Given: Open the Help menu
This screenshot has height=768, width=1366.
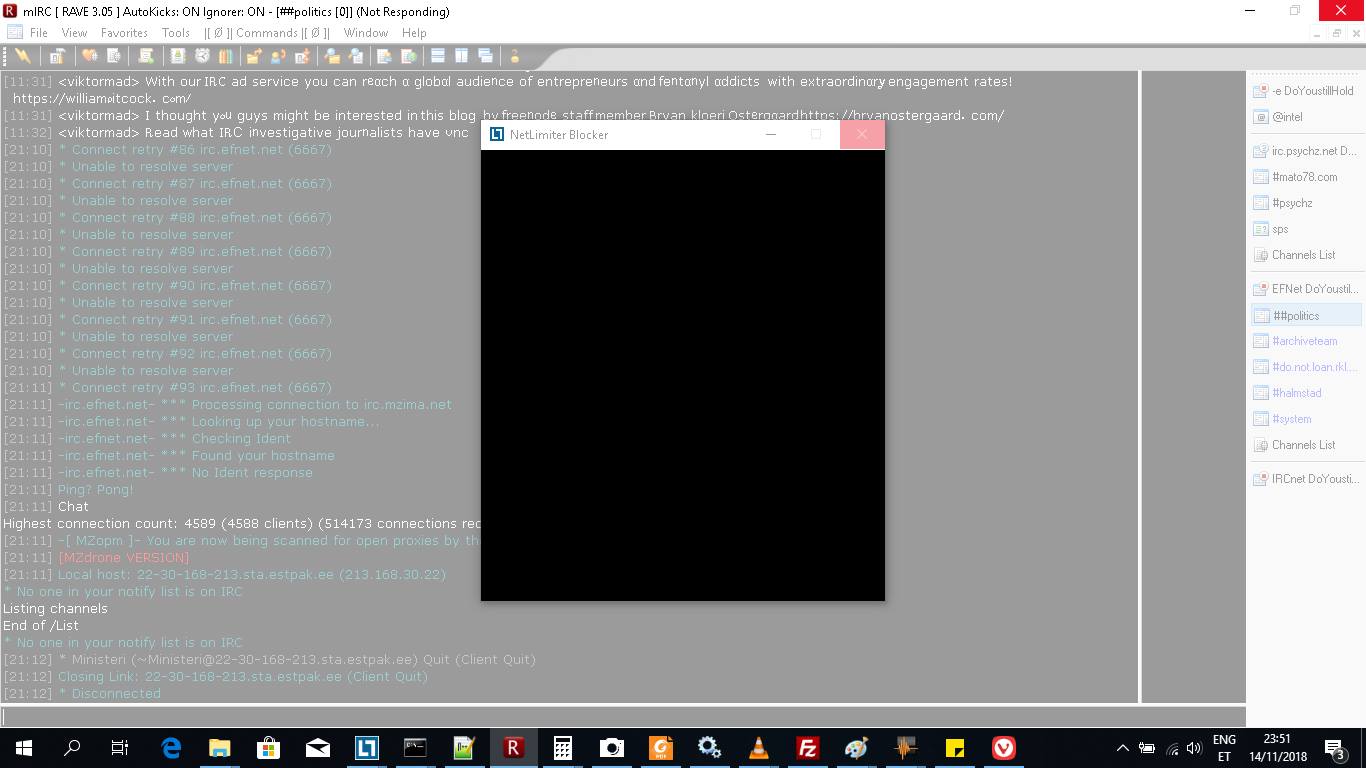Looking at the screenshot, I should (414, 33).
